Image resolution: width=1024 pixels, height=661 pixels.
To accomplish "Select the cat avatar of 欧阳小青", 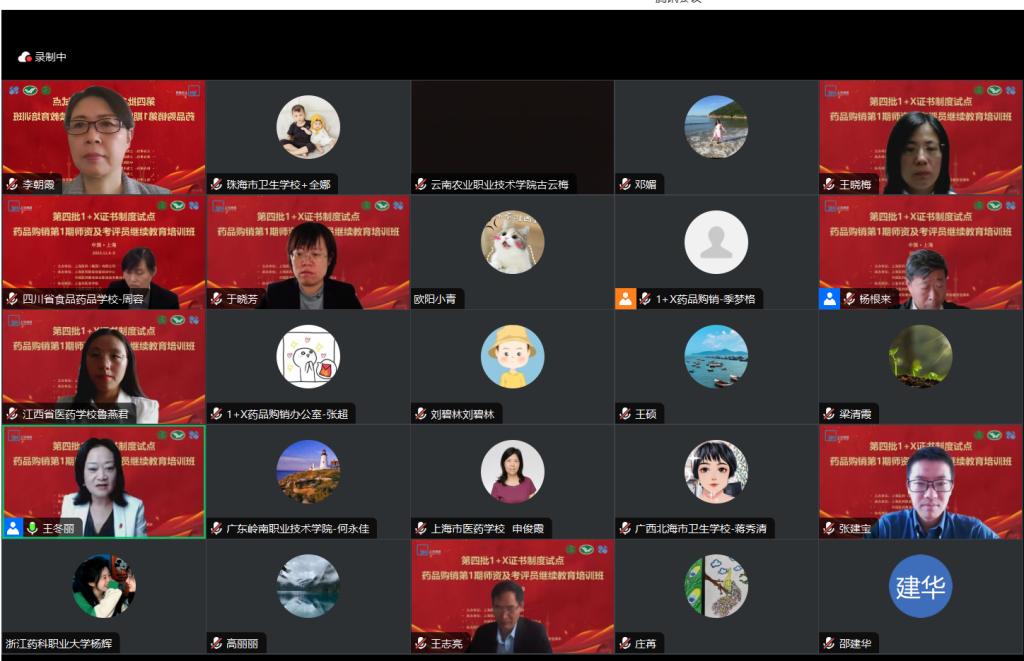I will pyautogui.click(x=512, y=242).
